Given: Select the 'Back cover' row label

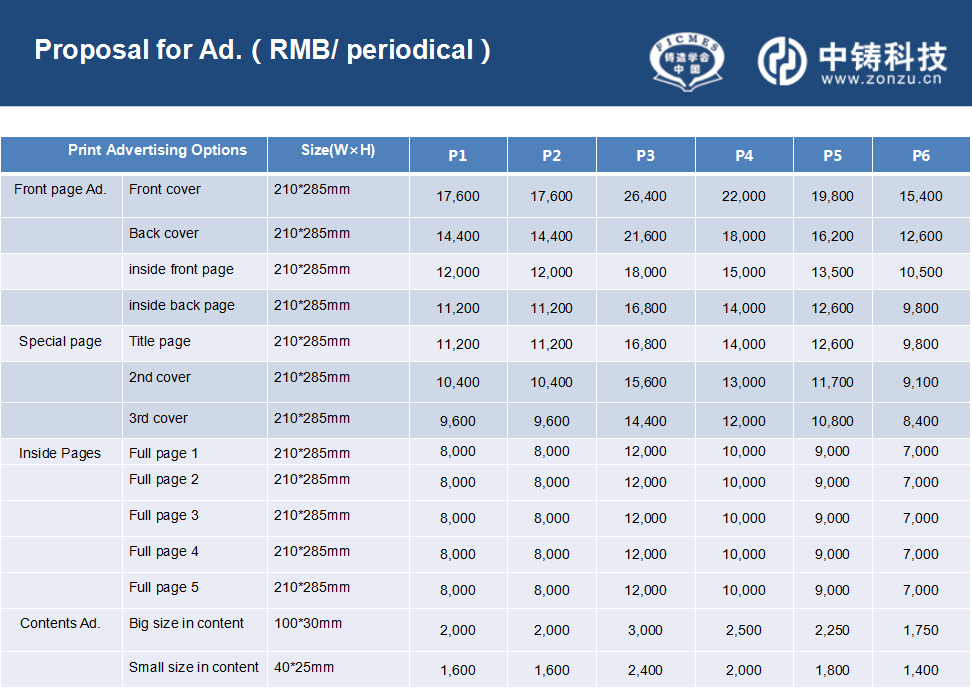Looking at the screenshot, I should coord(164,233).
